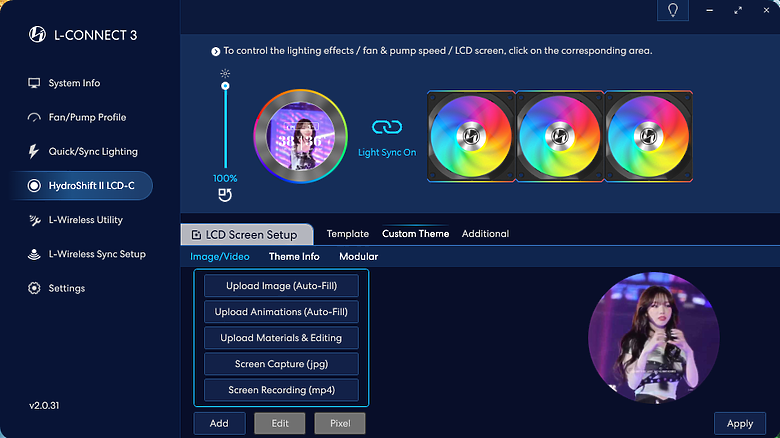The width and height of the screenshot is (780, 438).
Task: Select HydroShift II LCD-C in sidebar
Action: click(x=81, y=186)
